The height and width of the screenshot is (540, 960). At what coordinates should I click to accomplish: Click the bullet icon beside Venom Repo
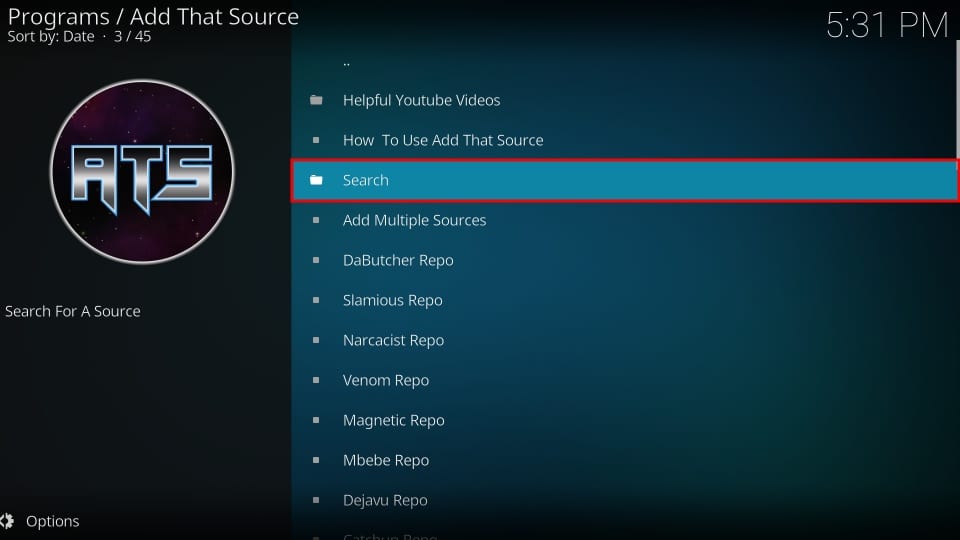[x=316, y=380]
